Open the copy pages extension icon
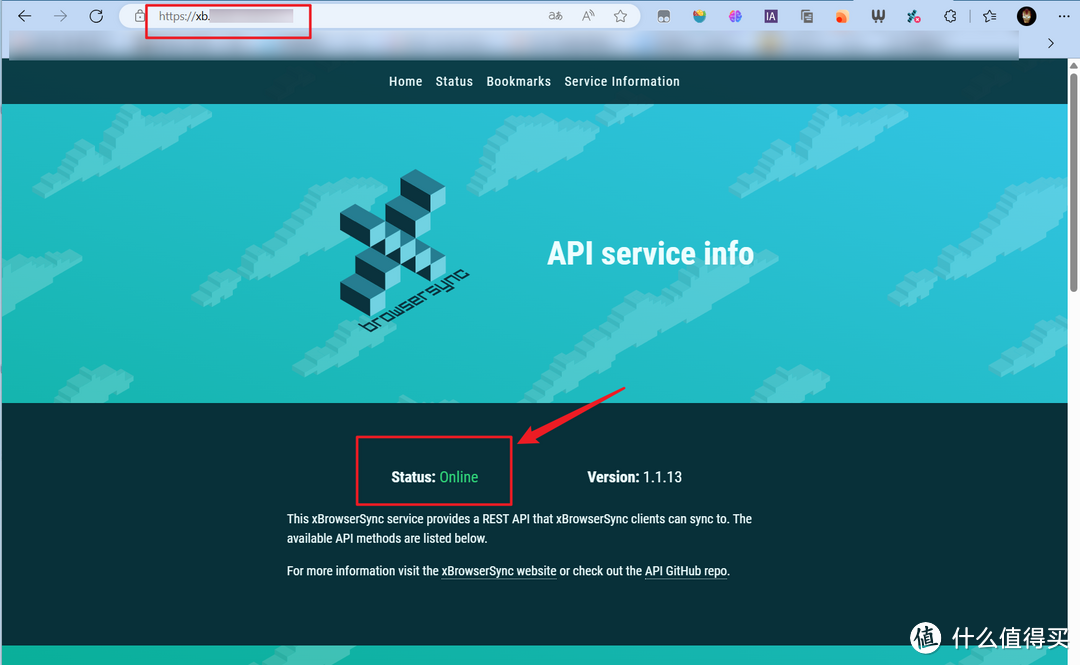 (807, 17)
